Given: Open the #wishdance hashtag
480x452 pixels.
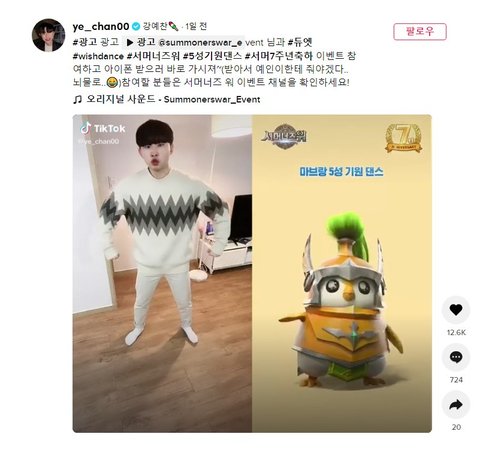Looking at the screenshot, I should pos(98,56).
